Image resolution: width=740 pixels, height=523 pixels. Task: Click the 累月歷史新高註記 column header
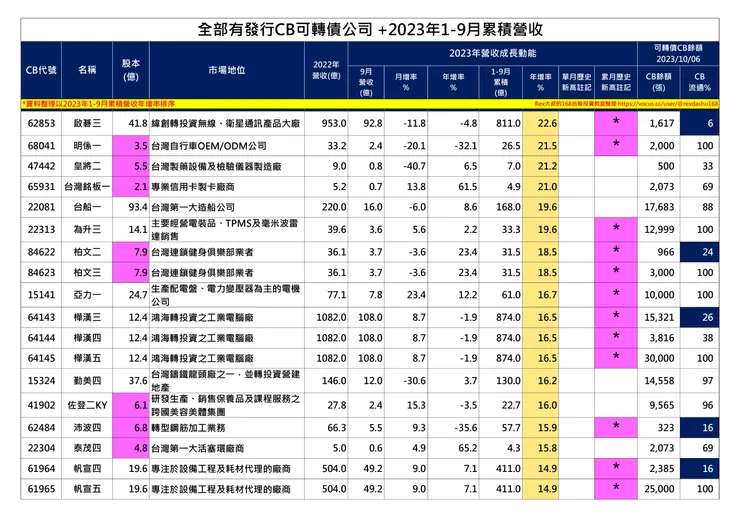616,82
